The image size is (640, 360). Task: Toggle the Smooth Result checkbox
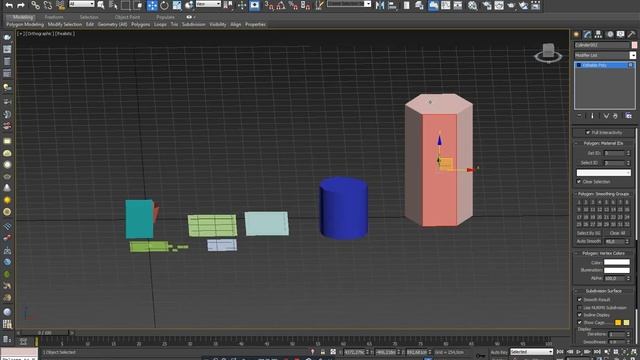580,300
